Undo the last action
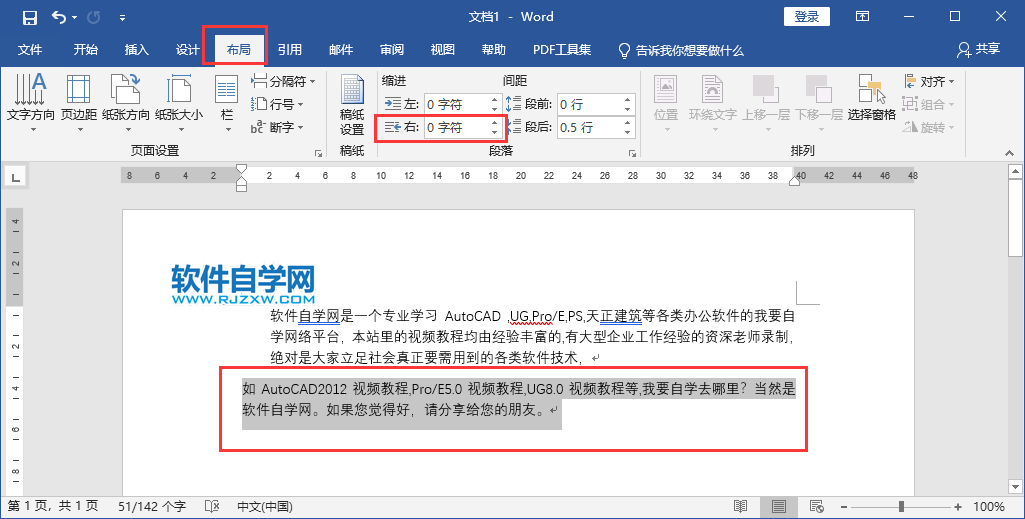 (59, 17)
